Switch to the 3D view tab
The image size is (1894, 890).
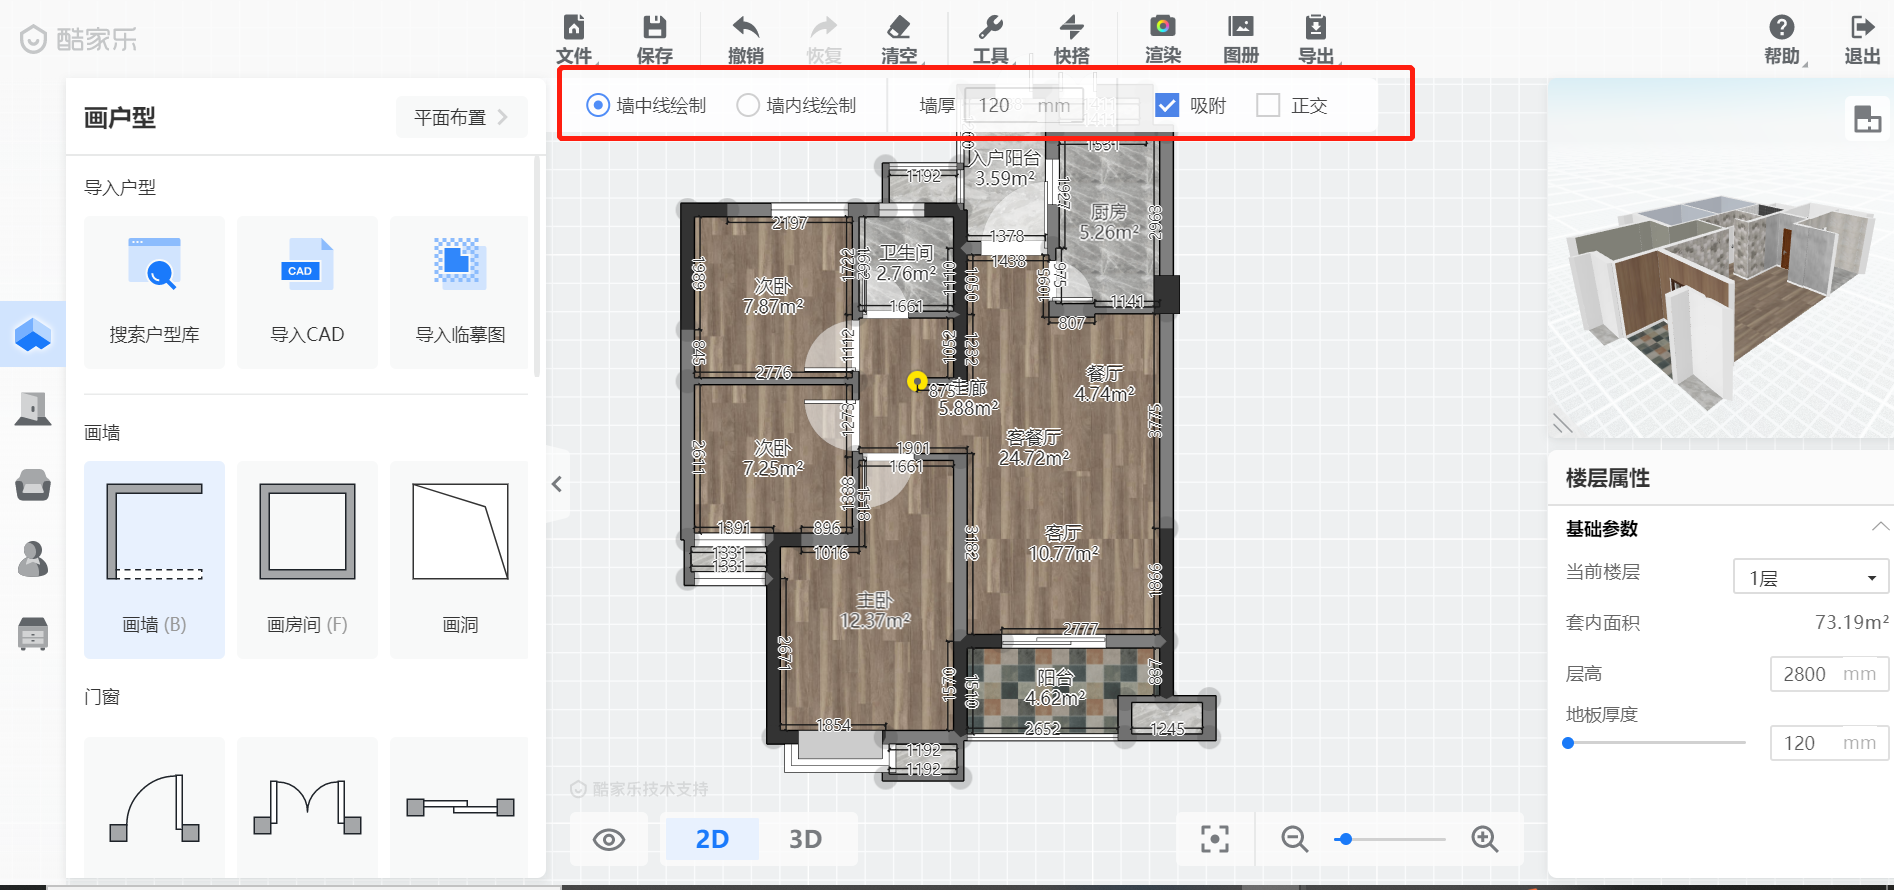click(x=805, y=839)
